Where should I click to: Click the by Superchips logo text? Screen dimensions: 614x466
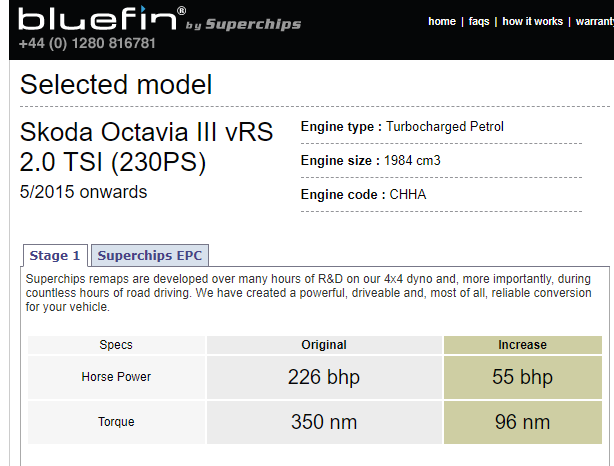(x=244, y=24)
